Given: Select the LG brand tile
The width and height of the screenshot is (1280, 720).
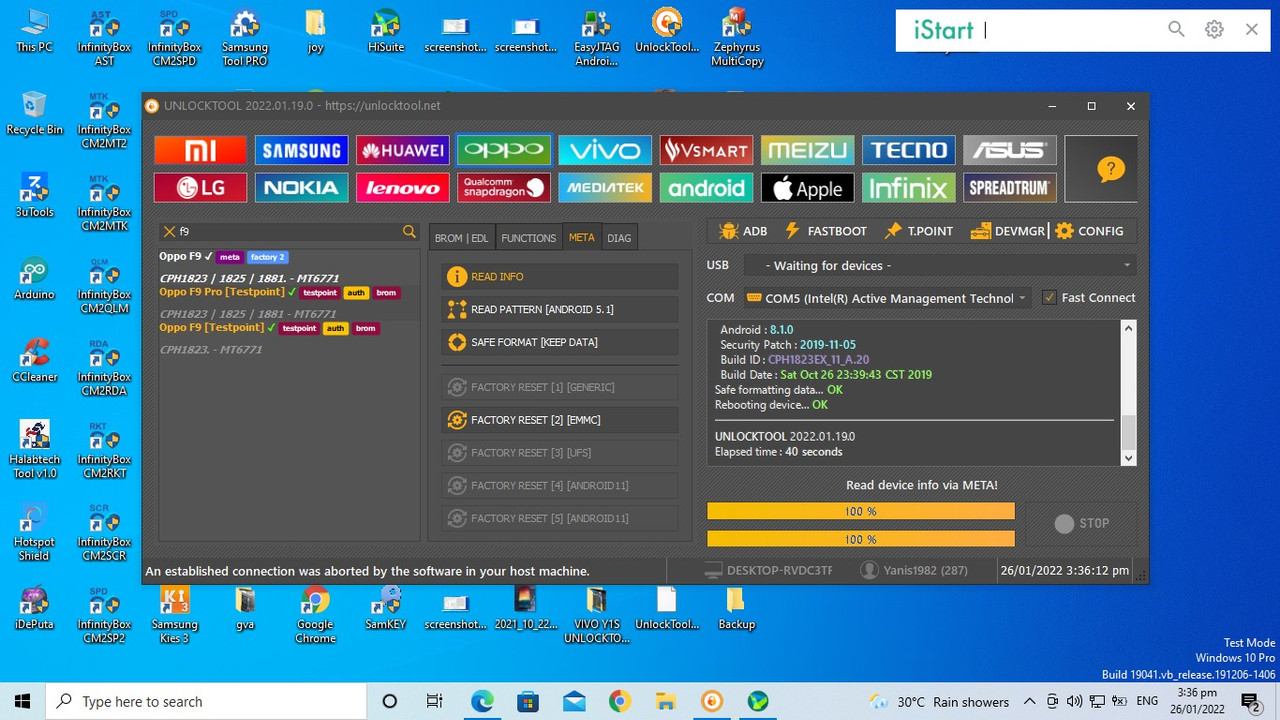Looking at the screenshot, I should pos(200,187).
